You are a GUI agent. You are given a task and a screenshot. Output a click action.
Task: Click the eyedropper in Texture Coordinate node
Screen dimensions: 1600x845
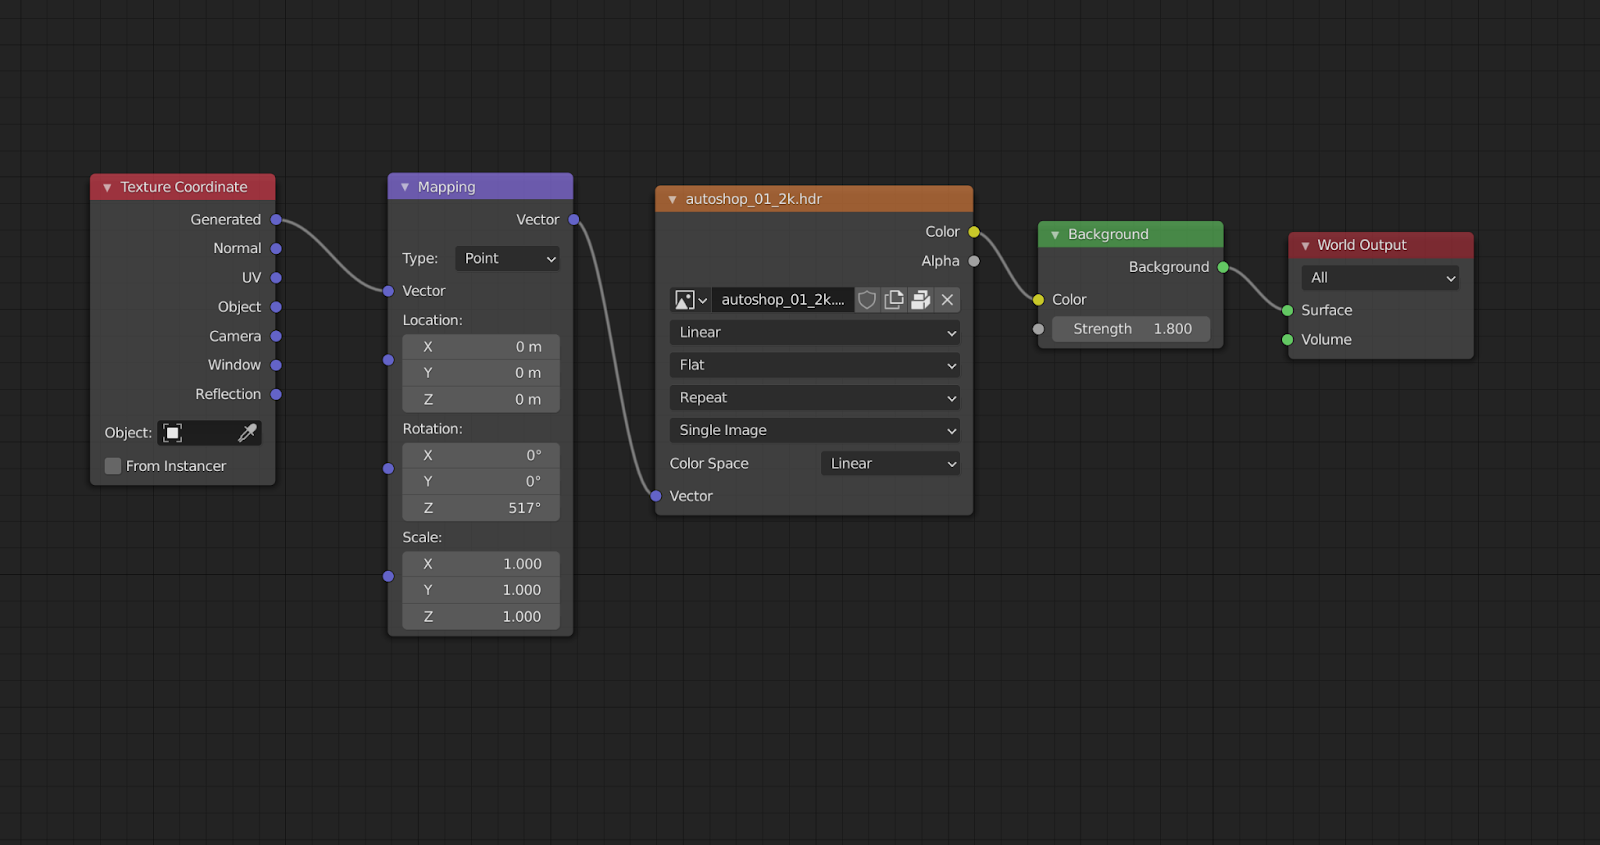point(247,433)
